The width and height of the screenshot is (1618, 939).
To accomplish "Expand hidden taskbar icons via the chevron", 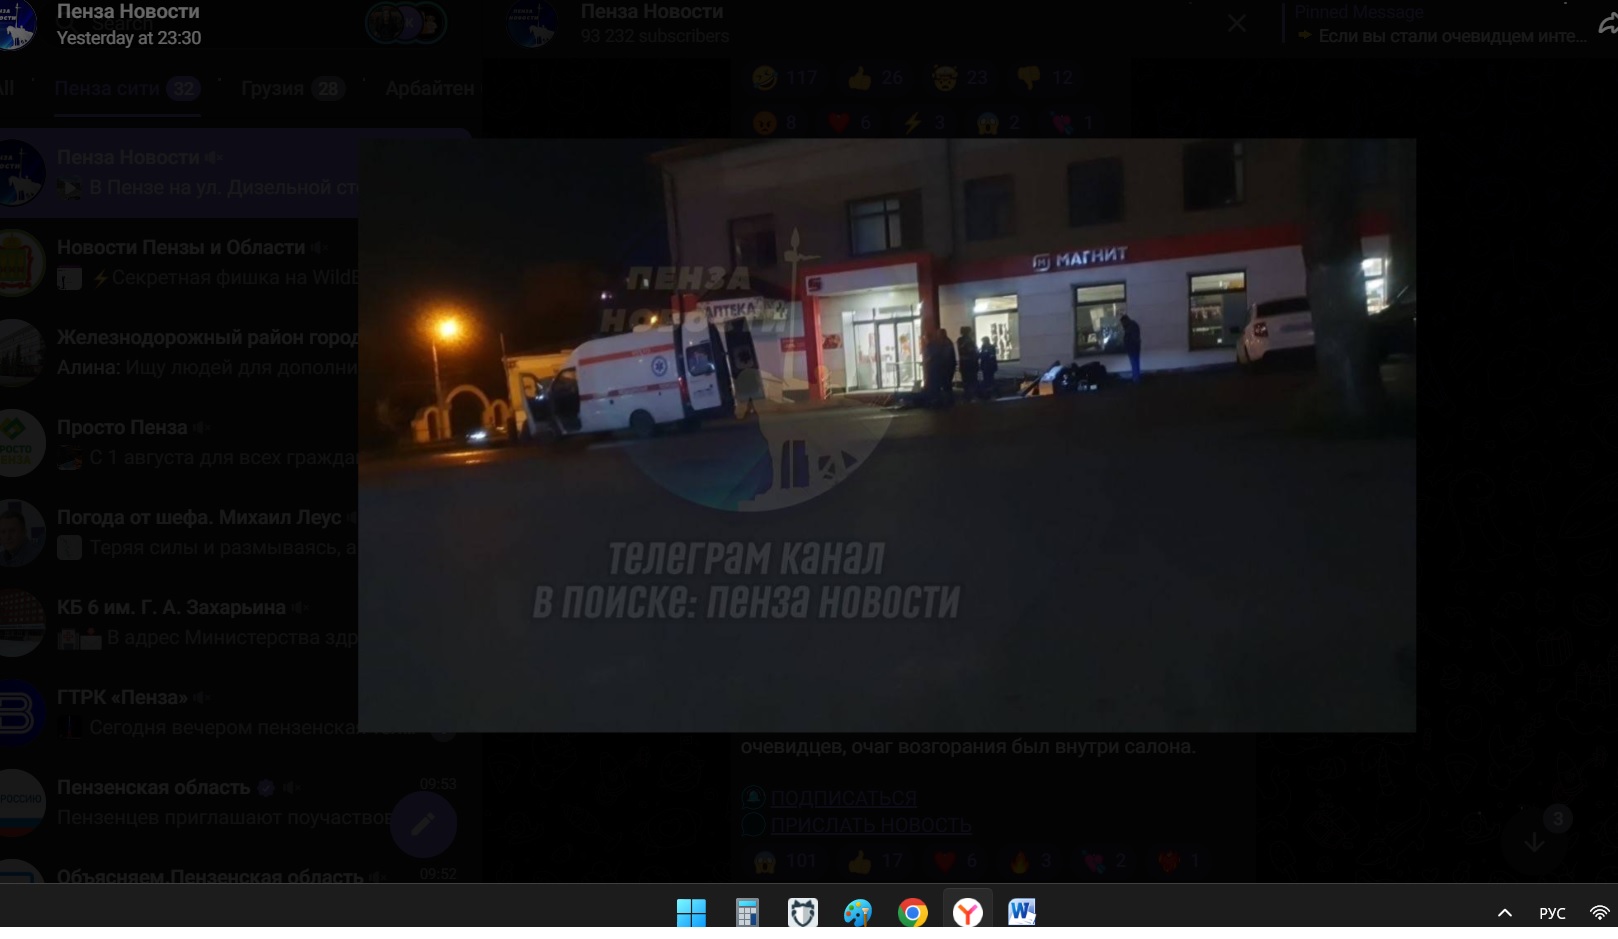I will [1504, 912].
